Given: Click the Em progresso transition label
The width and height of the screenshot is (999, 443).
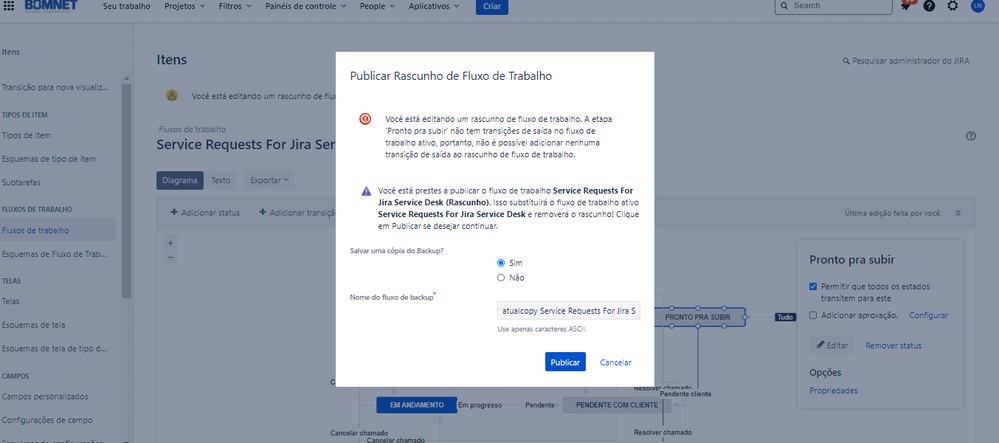Looking at the screenshot, I should click(x=480, y=405).
